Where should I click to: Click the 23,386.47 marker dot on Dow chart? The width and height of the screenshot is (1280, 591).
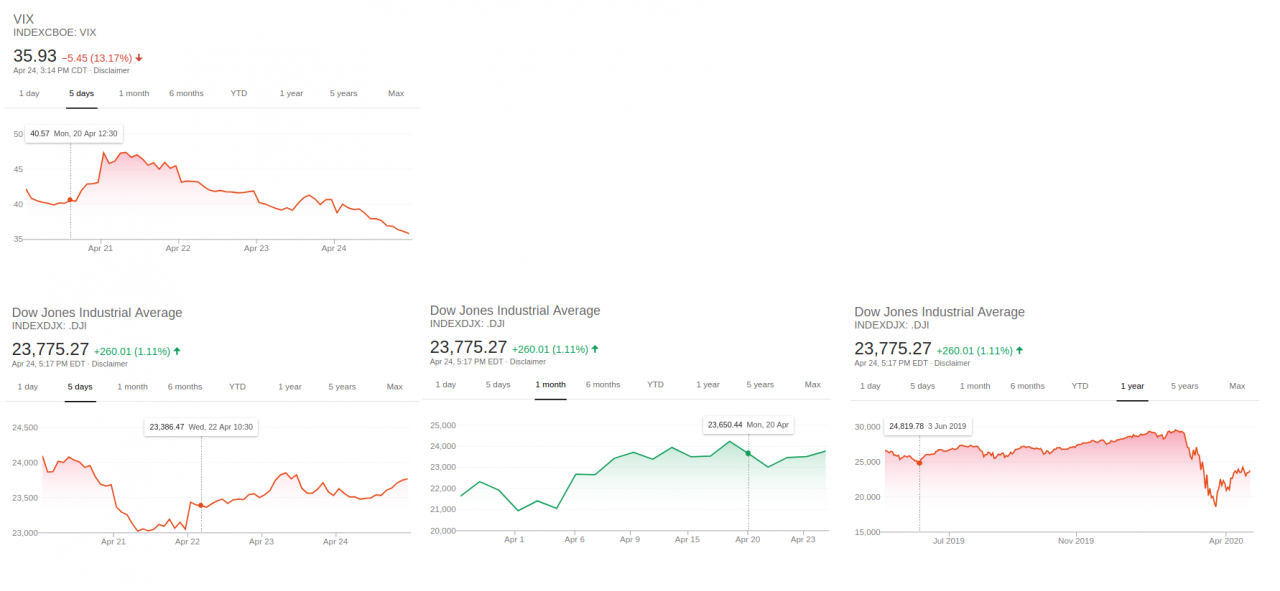201,505
